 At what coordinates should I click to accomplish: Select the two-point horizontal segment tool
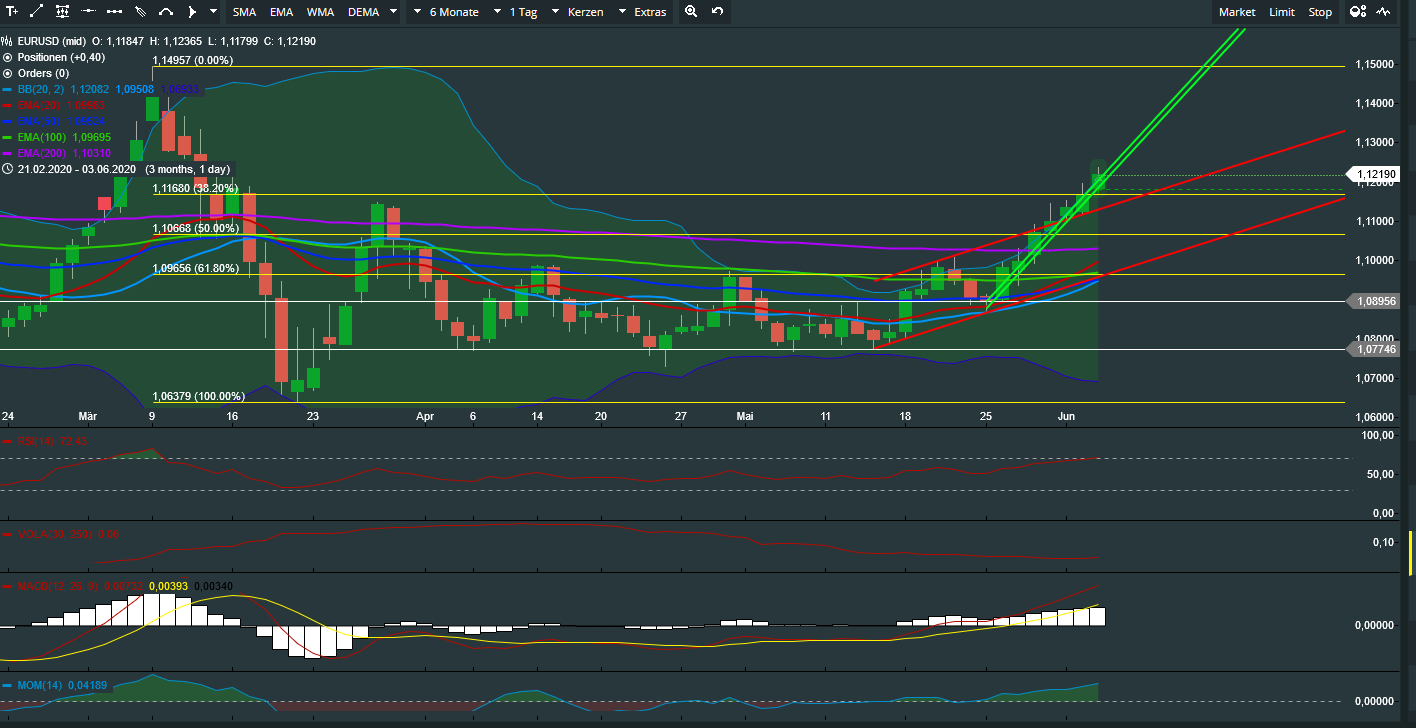click(114, 12)
